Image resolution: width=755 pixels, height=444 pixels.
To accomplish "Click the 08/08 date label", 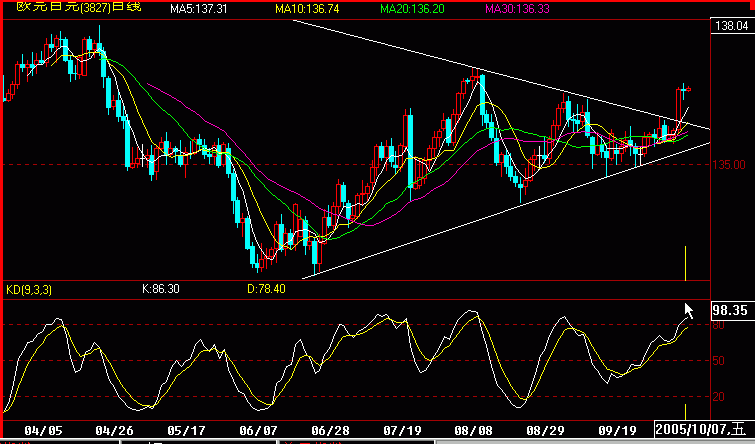I will click(473, 430).
